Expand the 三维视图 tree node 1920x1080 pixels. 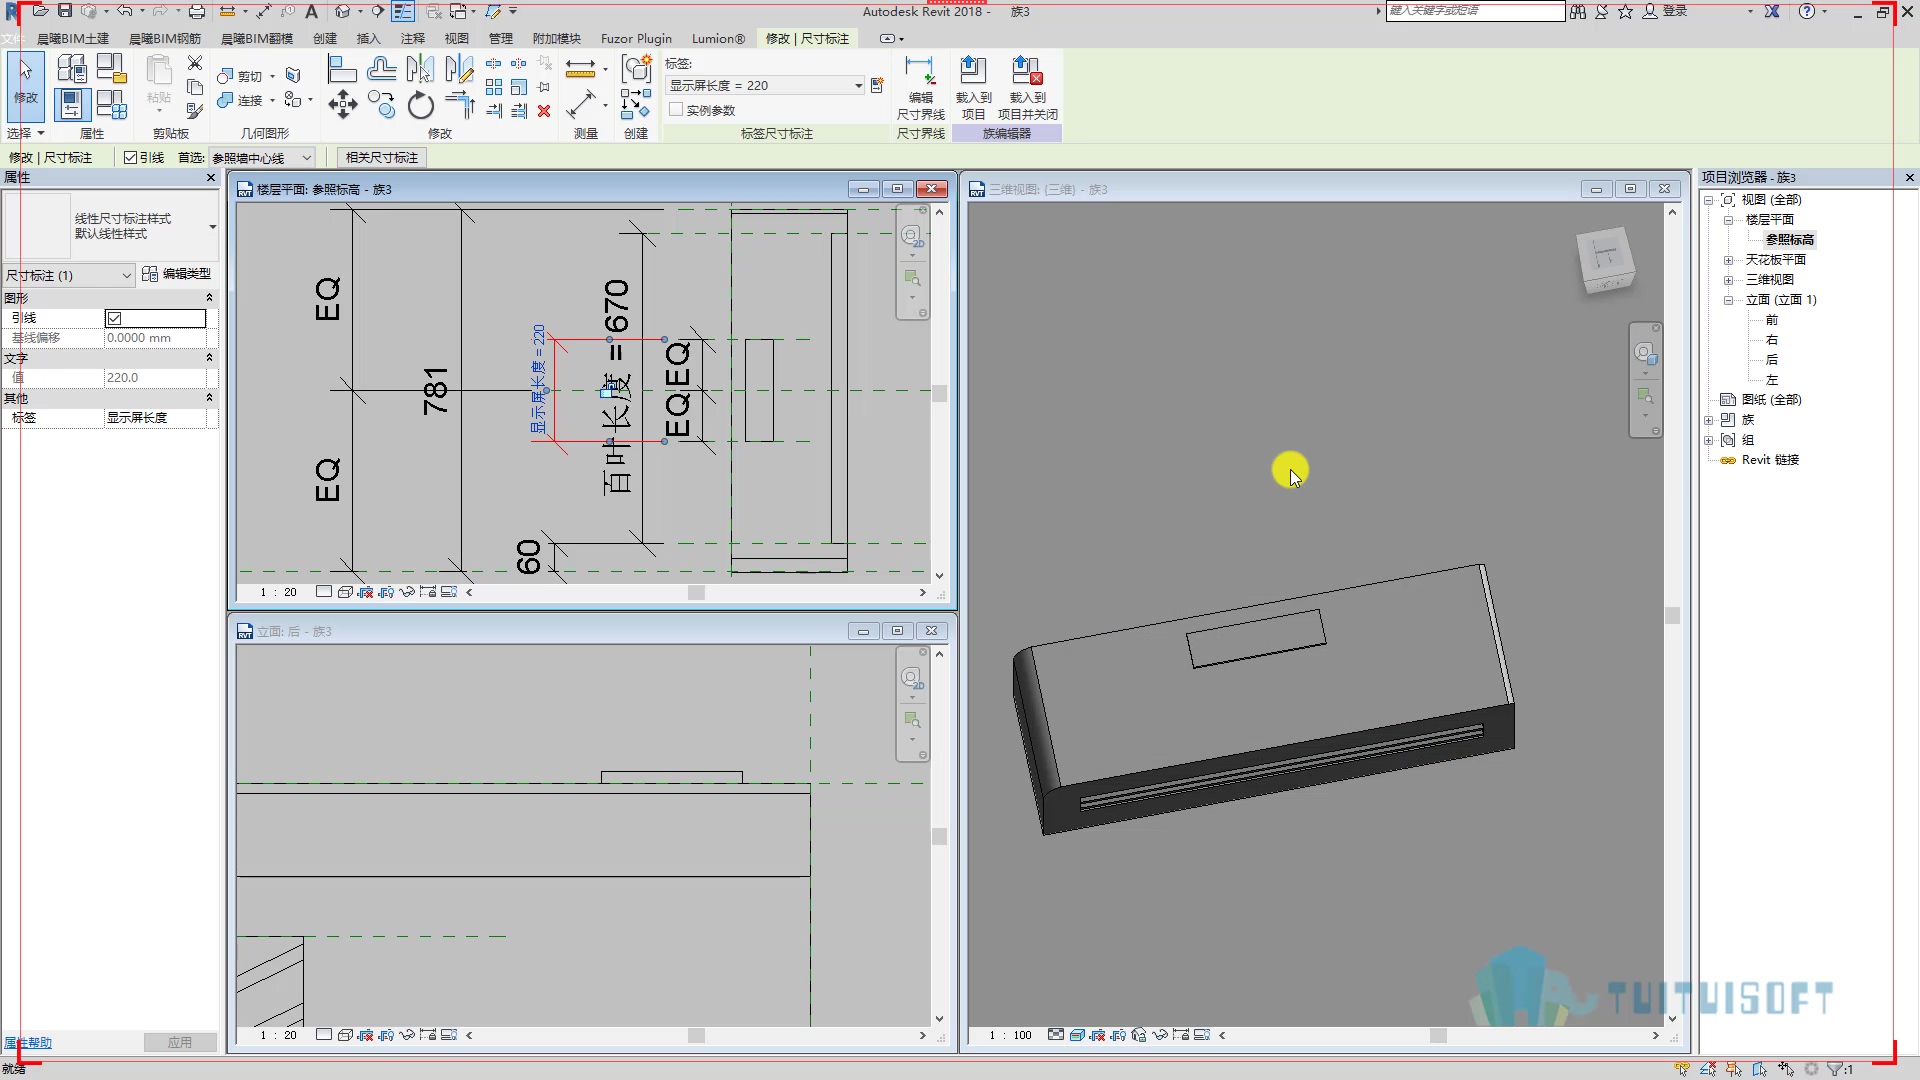pos(1728,280)
